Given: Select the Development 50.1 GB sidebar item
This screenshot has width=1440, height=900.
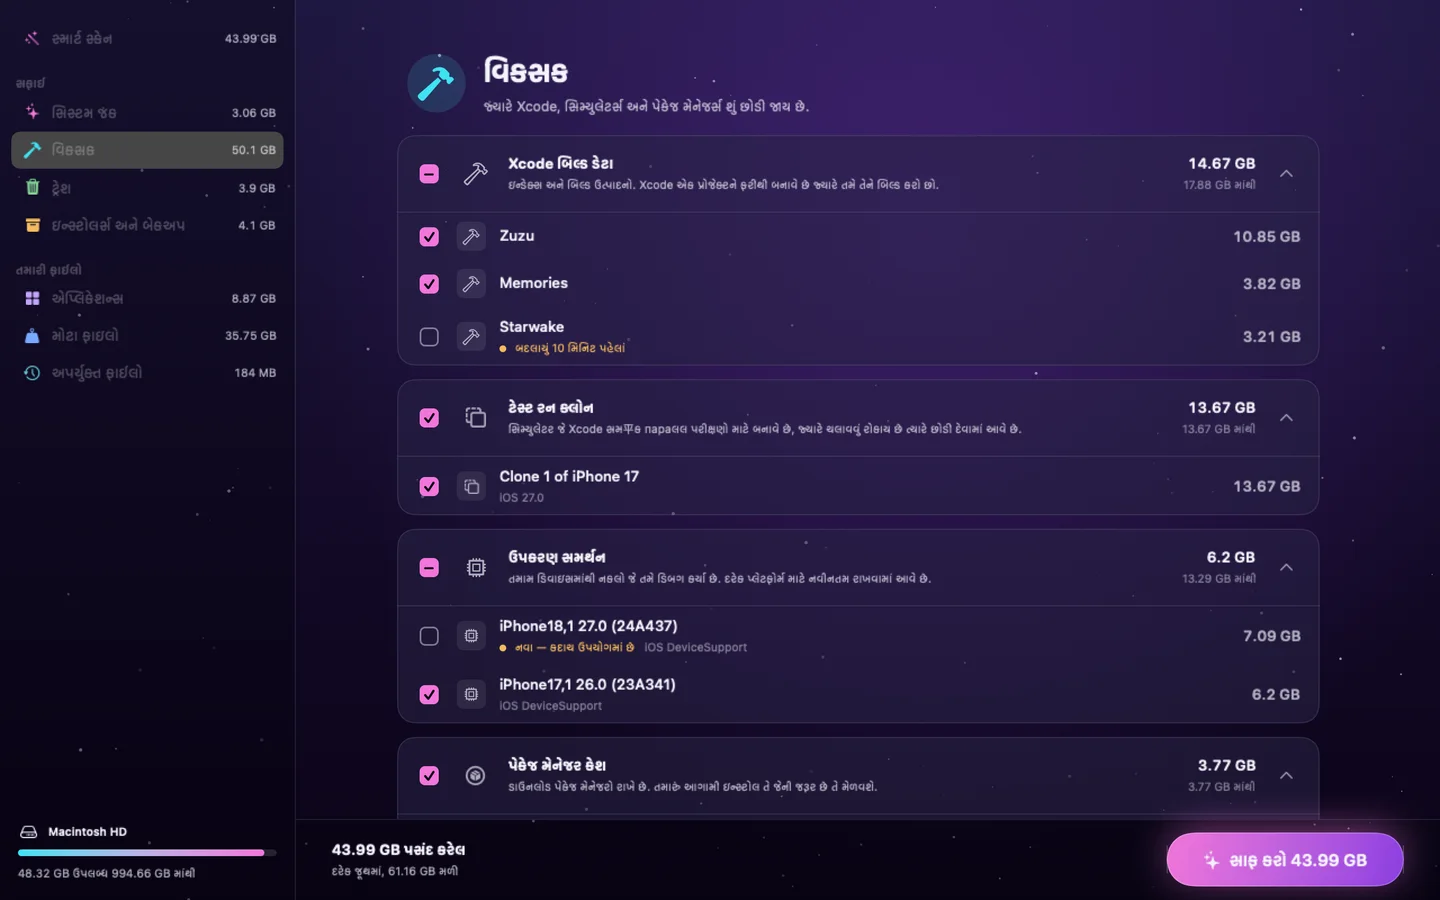Looking at the screenshot, I should click(x=147, y=150).
